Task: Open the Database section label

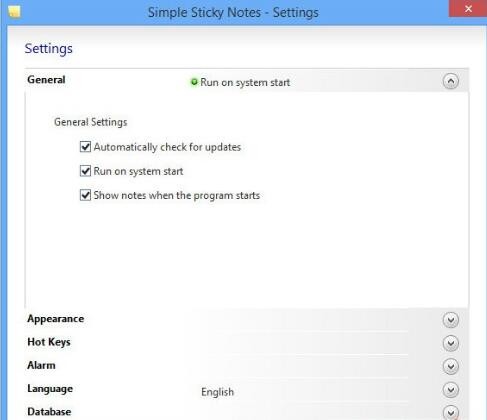Action: (x=49, y=412)
